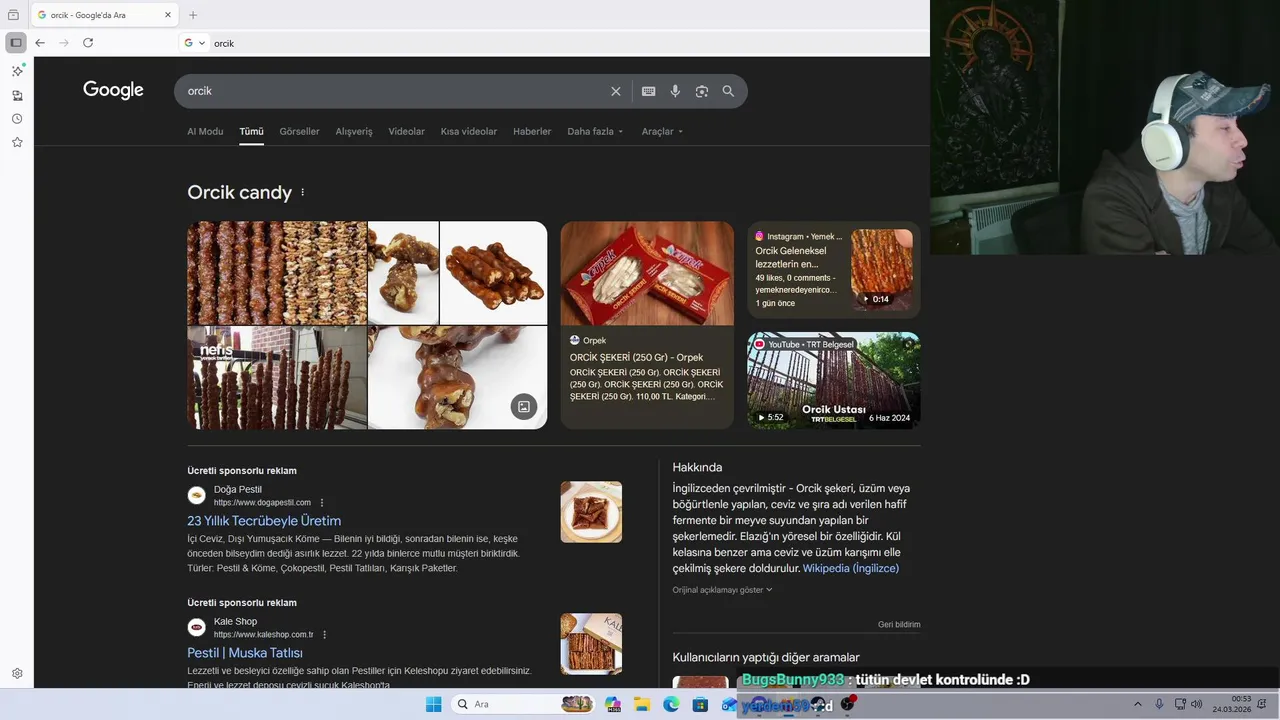This screenshot has width=1280, height=720.
Task: Open Wikipedia (İngilizce) link
Action: (x=851, y=568)
